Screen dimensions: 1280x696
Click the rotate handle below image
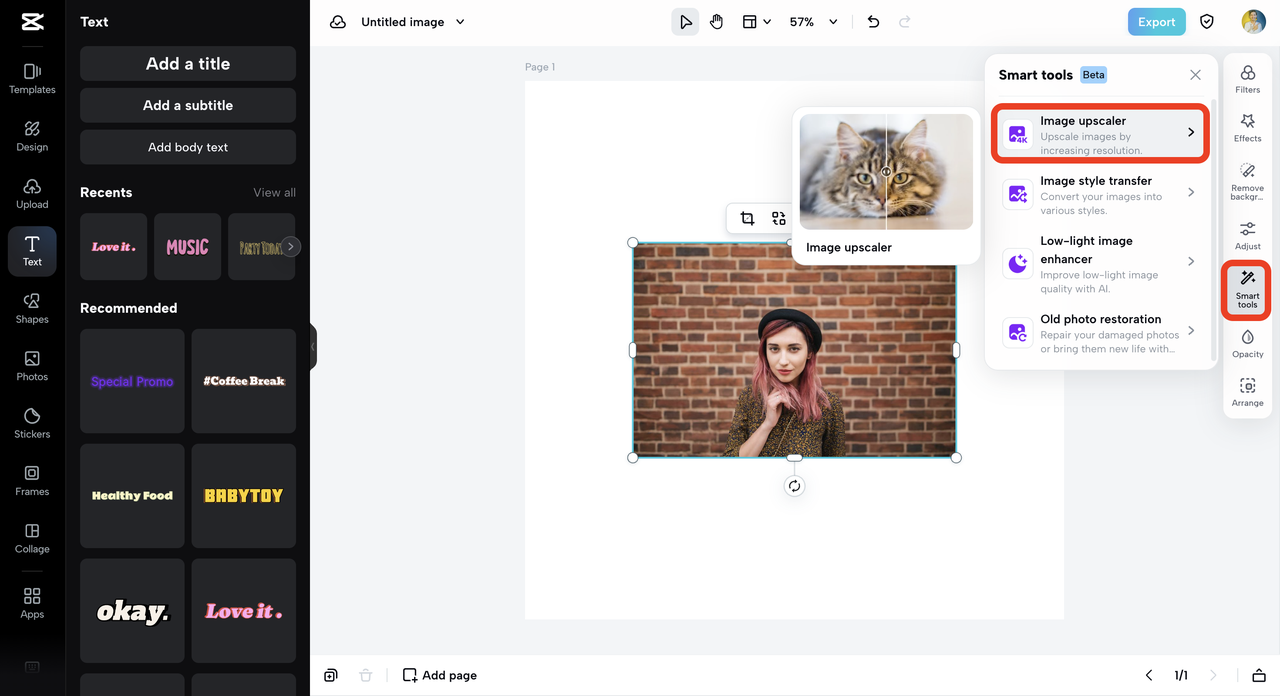point(794,486)
